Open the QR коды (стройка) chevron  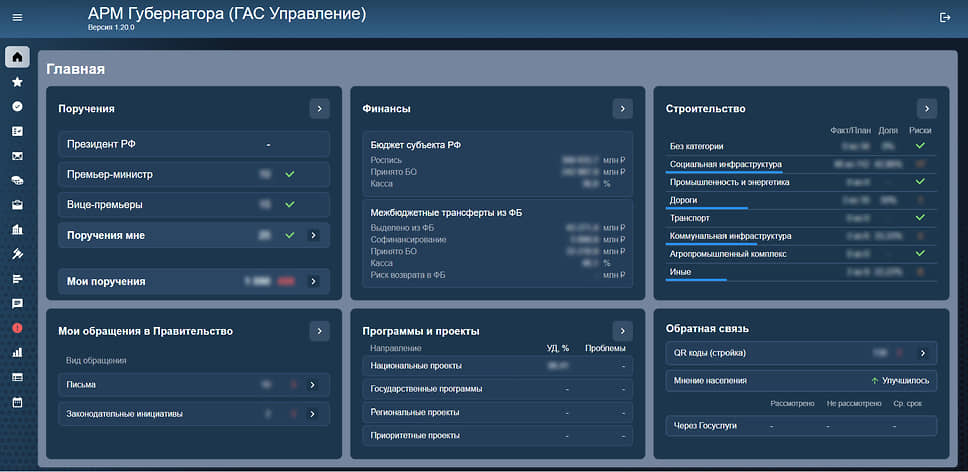pos(923,354)
